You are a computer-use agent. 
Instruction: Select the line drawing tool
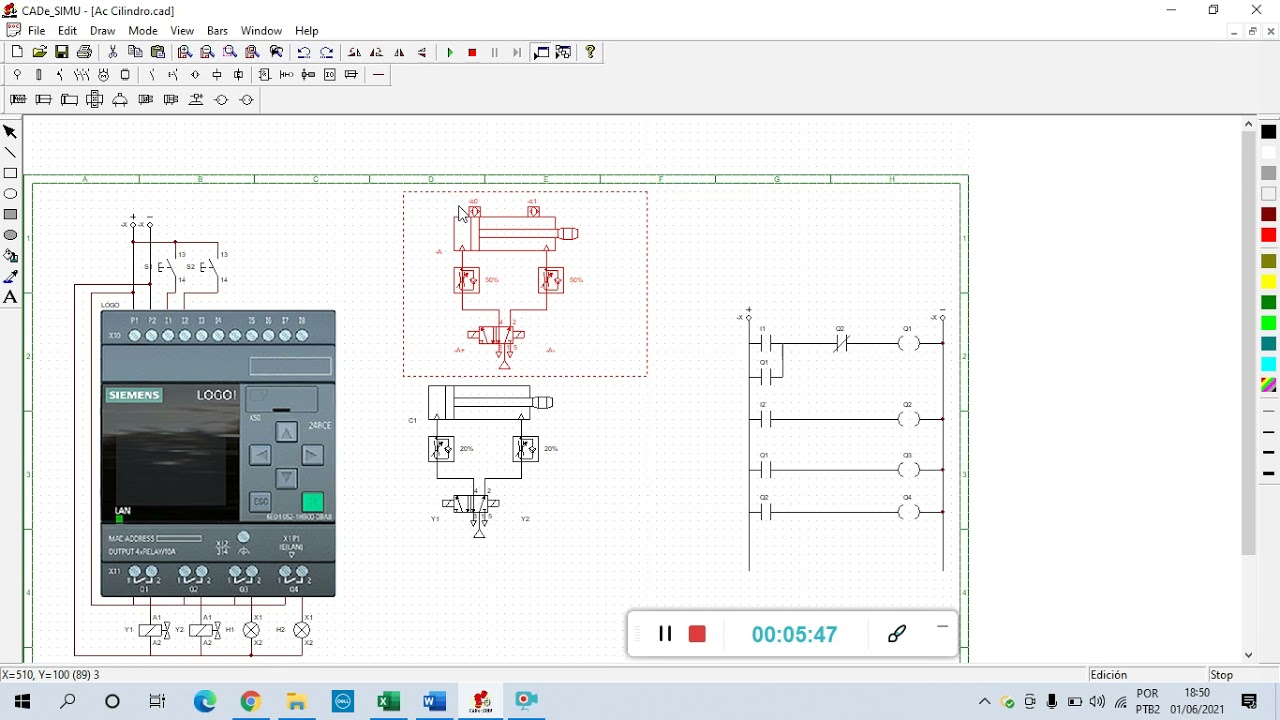pos(11,152)
